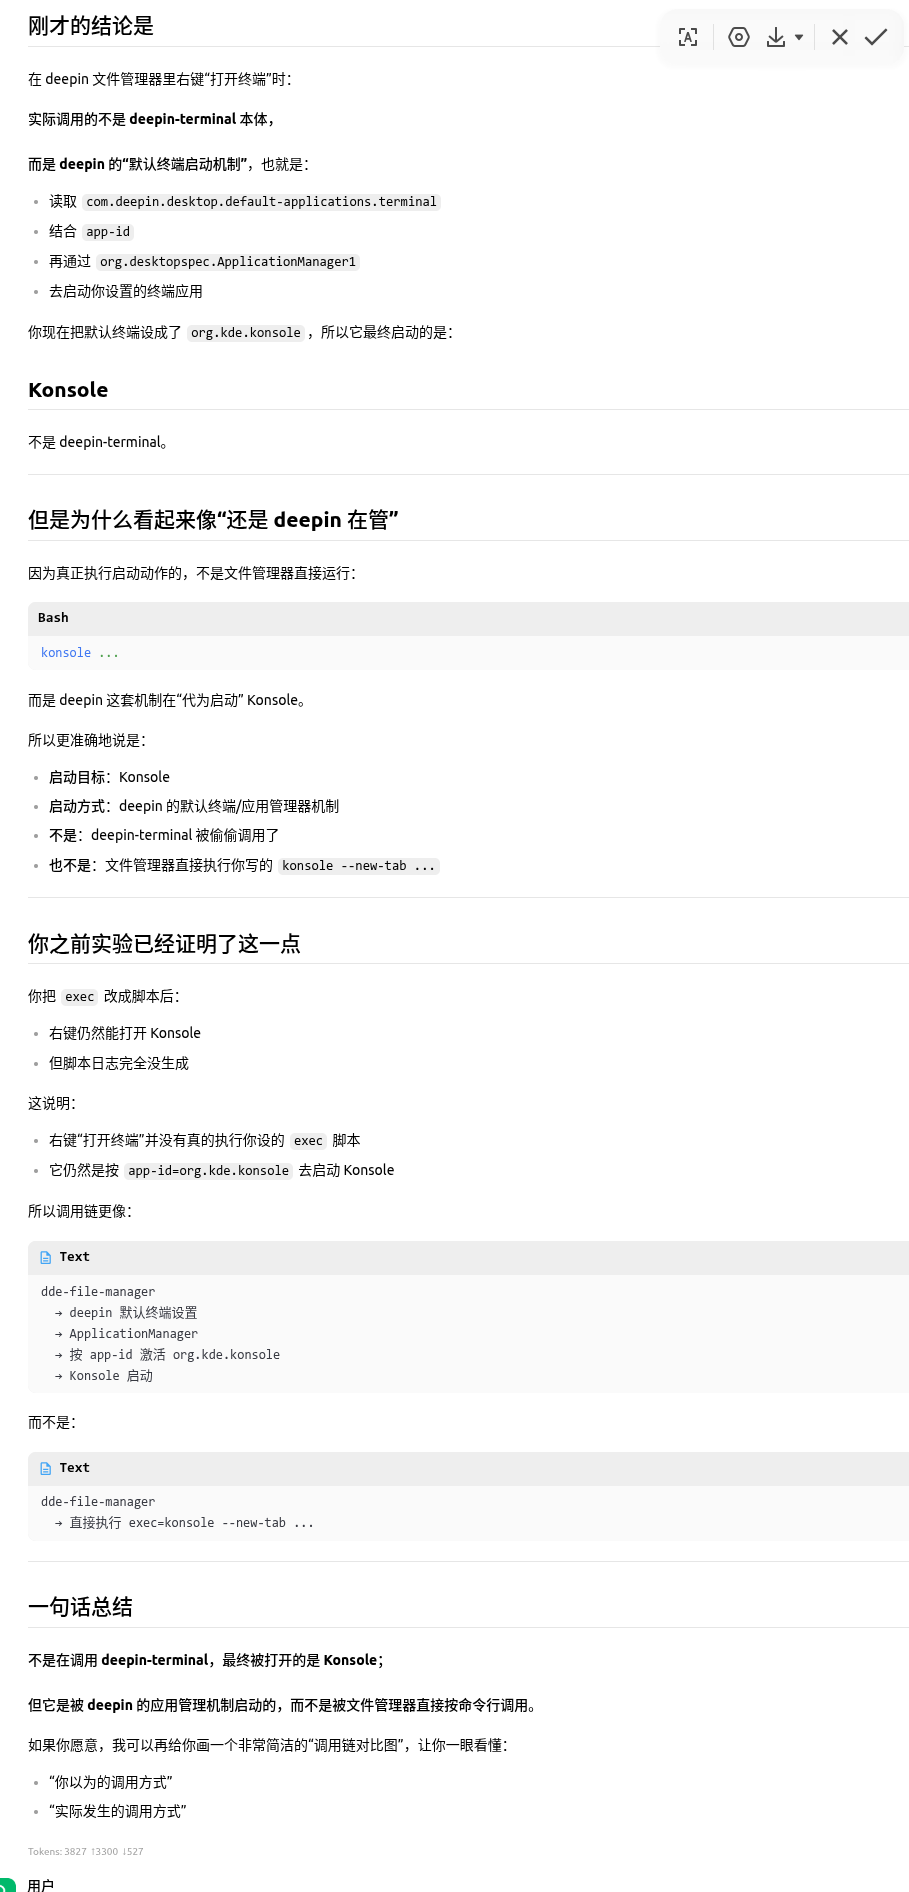
Task: Click the com.deepin.desktop.default-applications.terminal code text
Action: (261, 202)
